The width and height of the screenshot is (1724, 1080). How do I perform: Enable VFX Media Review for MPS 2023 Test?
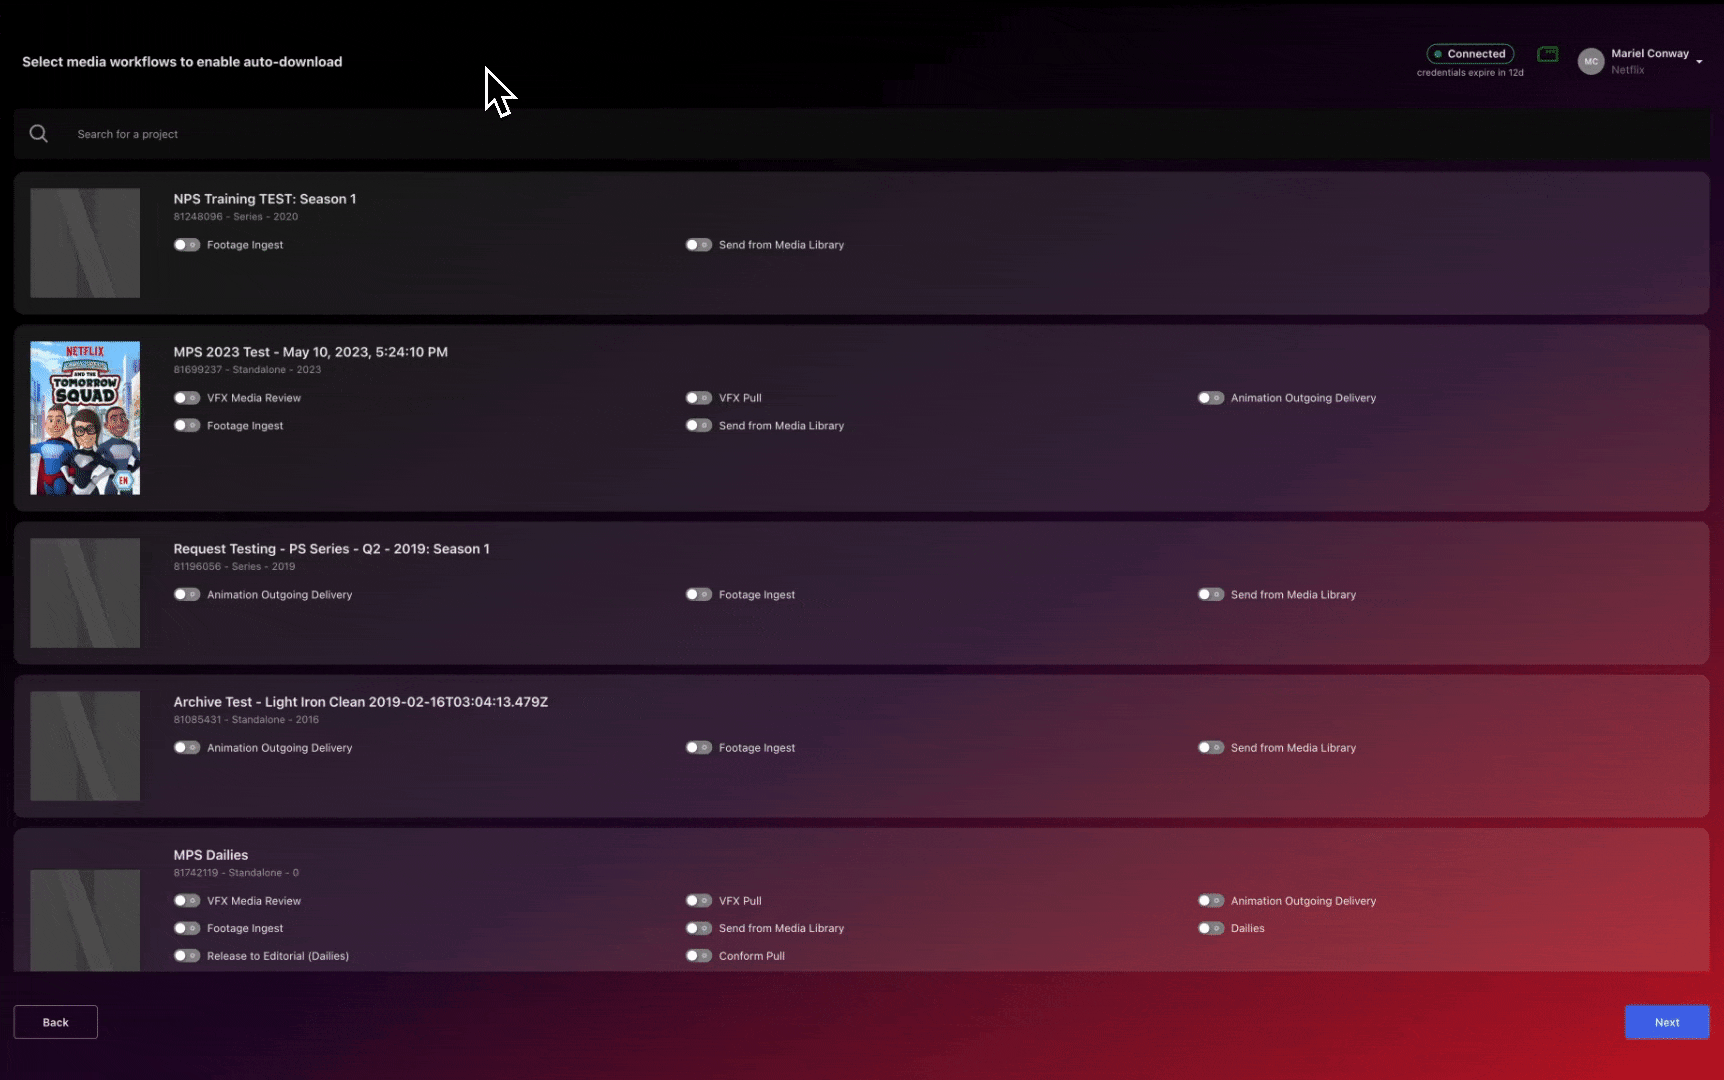coord(187,397)
